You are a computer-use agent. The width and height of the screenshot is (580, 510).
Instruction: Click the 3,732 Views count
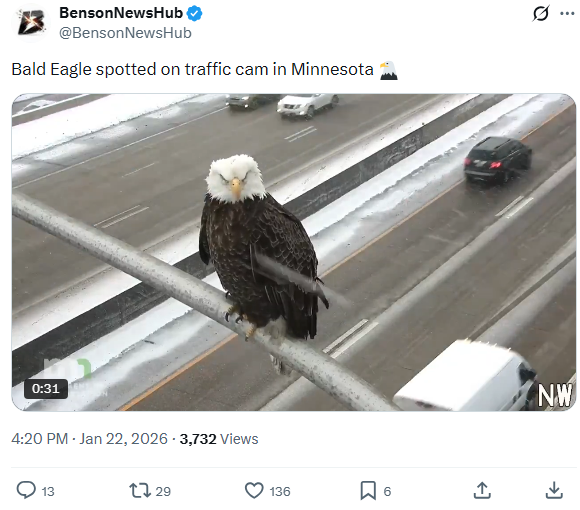(x=219, y=439)
